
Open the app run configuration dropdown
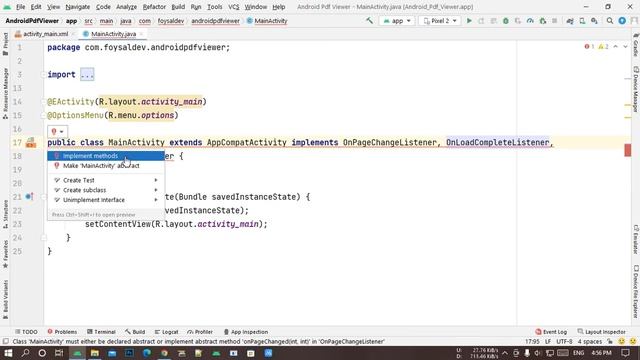[x=396, y=21]
